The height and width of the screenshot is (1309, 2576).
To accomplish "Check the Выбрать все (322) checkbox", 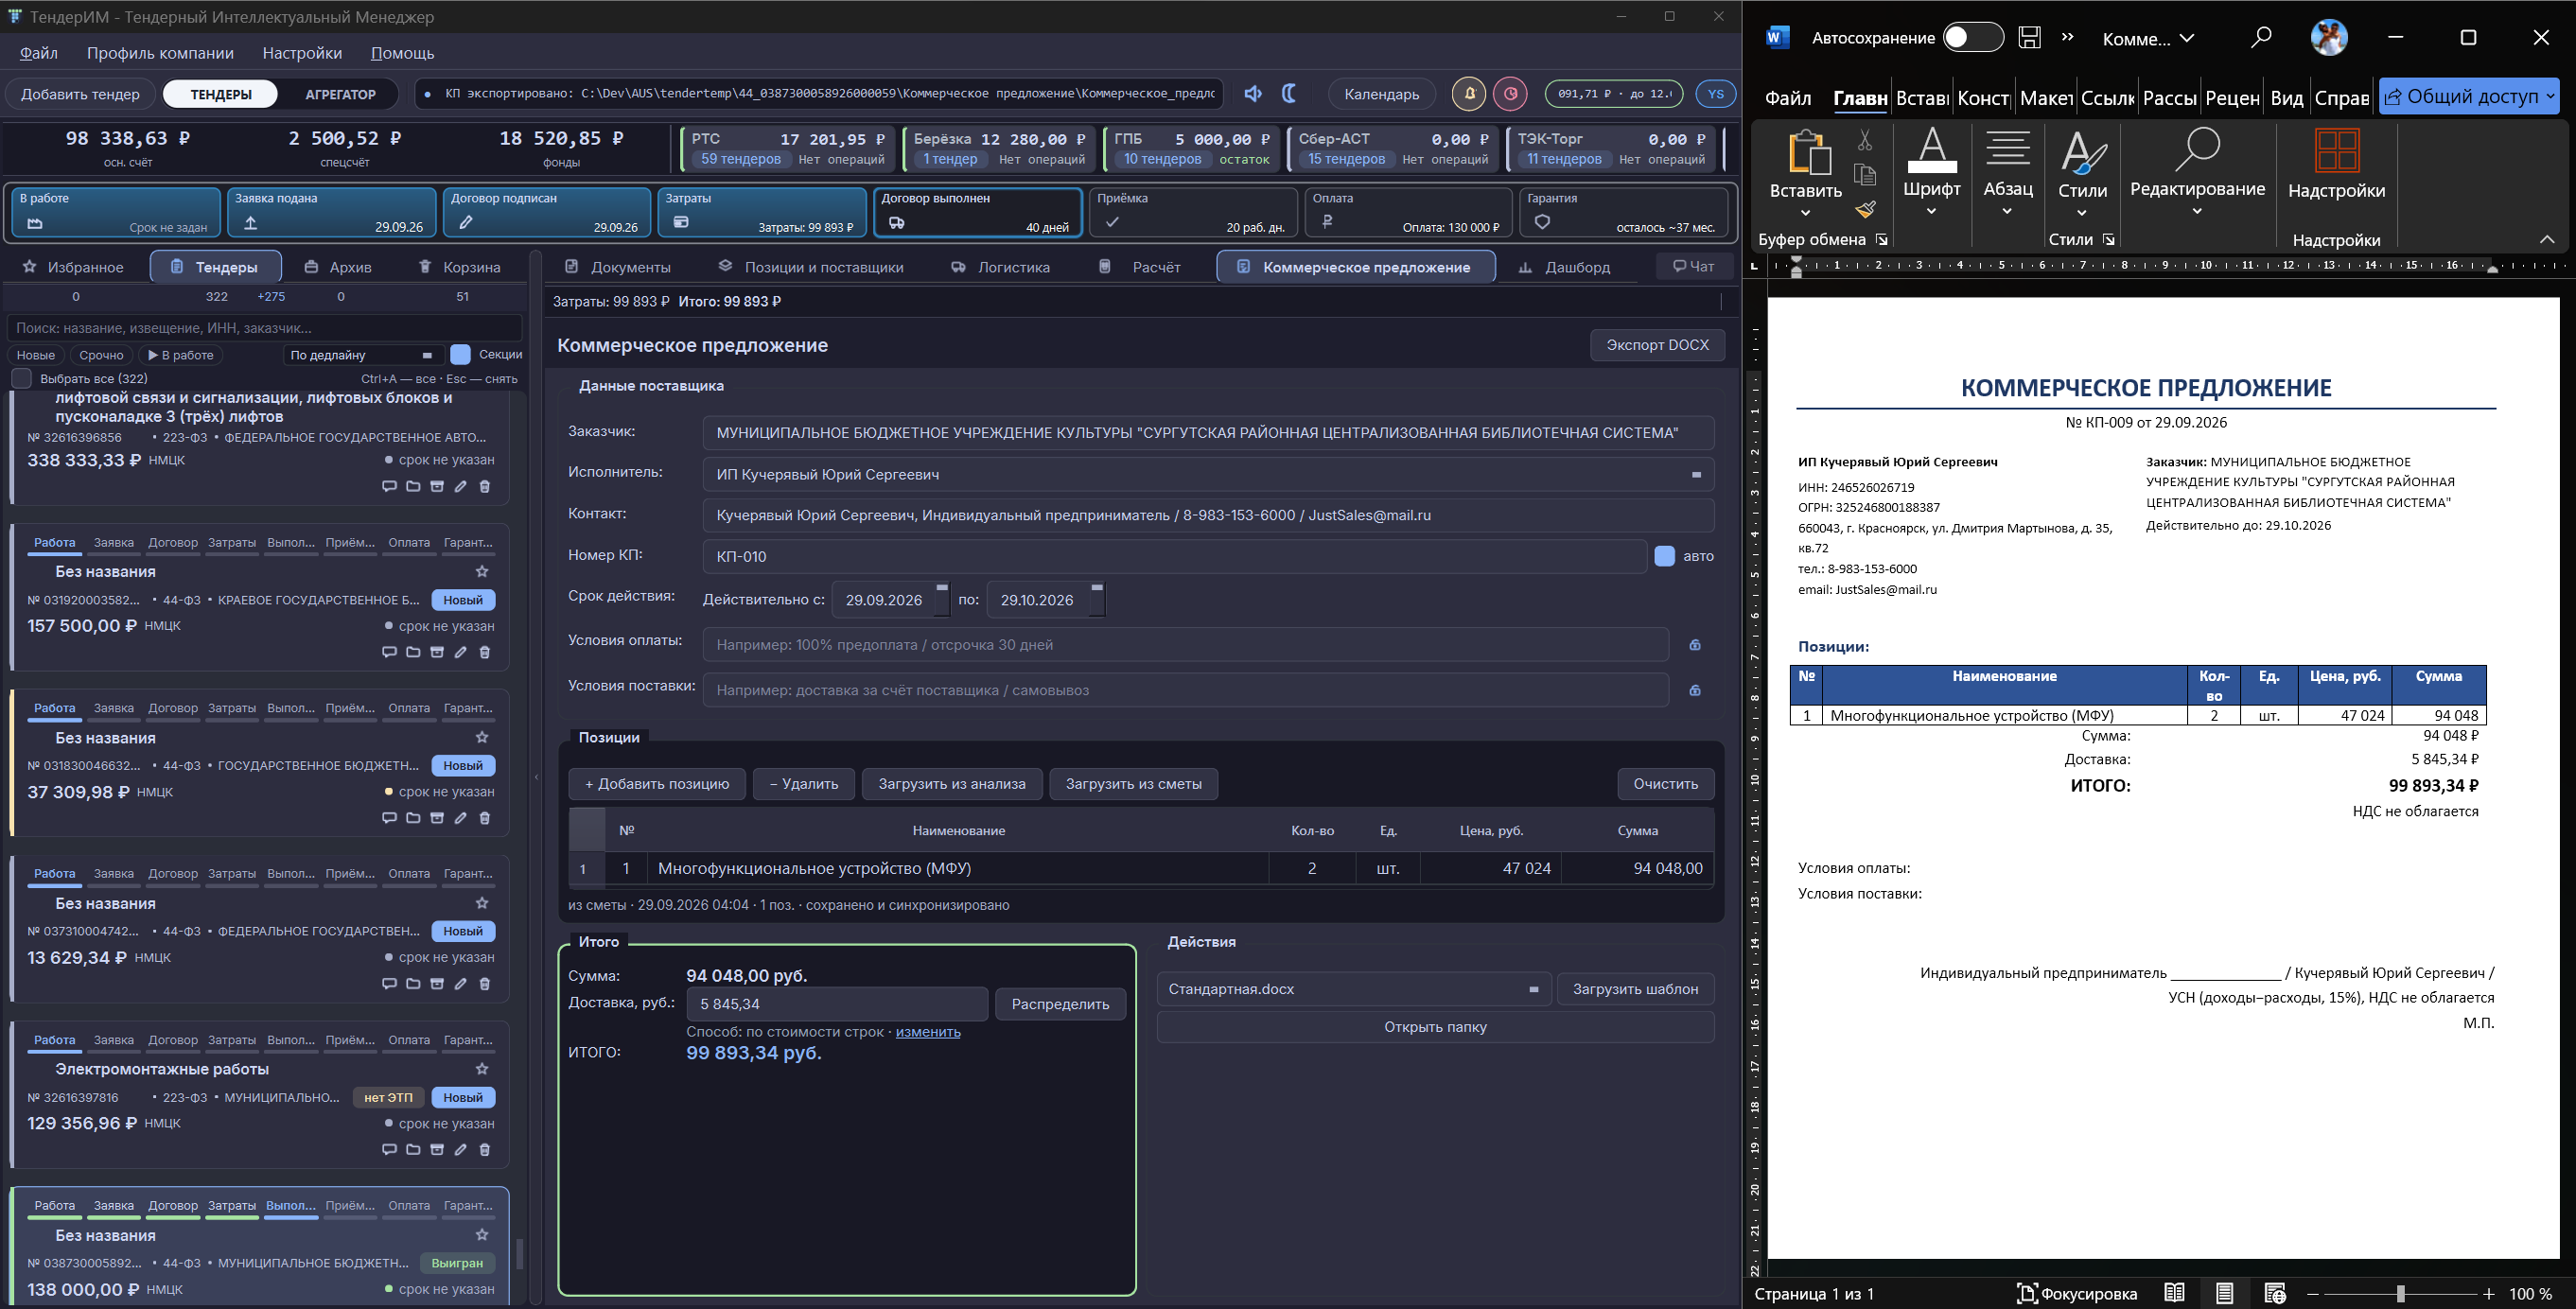I will [21, 379].
